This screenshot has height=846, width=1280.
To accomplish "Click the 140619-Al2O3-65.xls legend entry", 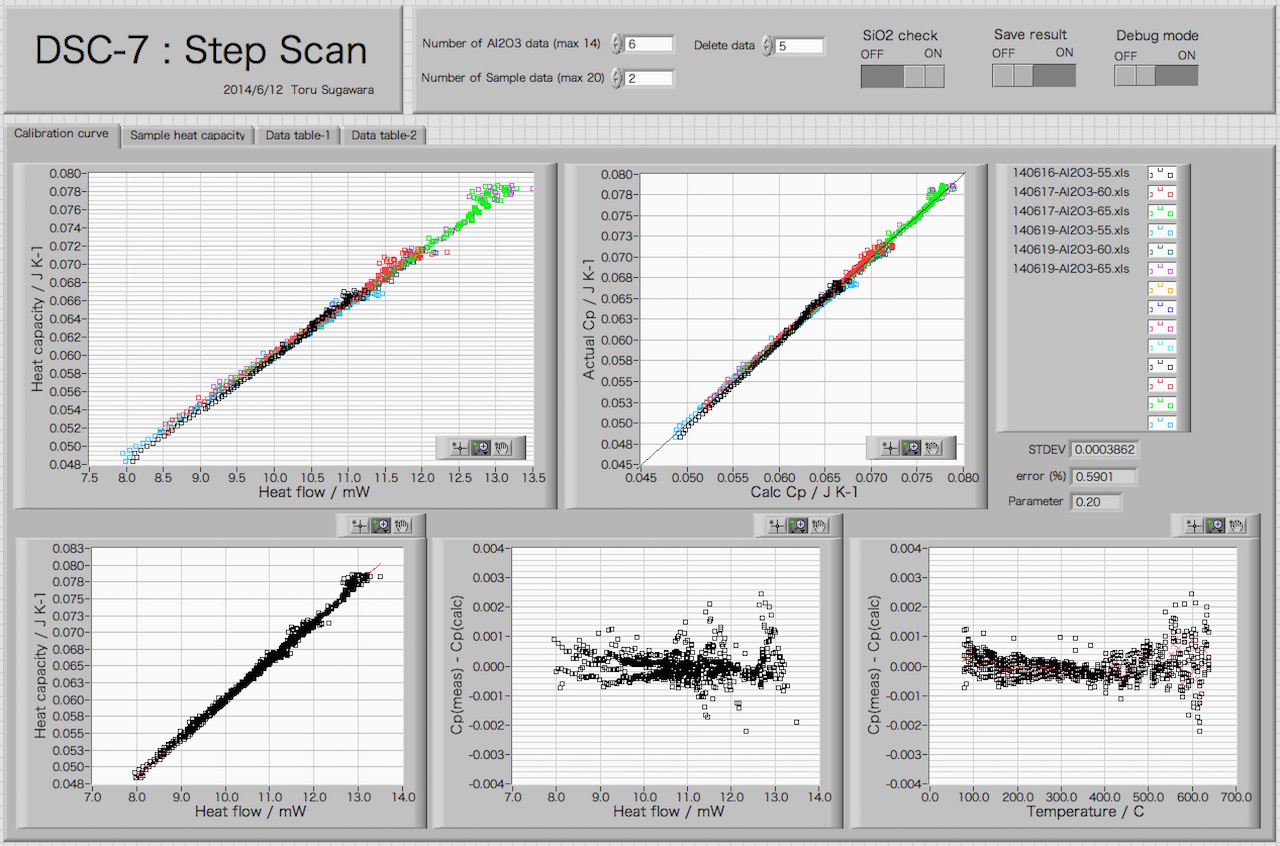I will 1070,269.
